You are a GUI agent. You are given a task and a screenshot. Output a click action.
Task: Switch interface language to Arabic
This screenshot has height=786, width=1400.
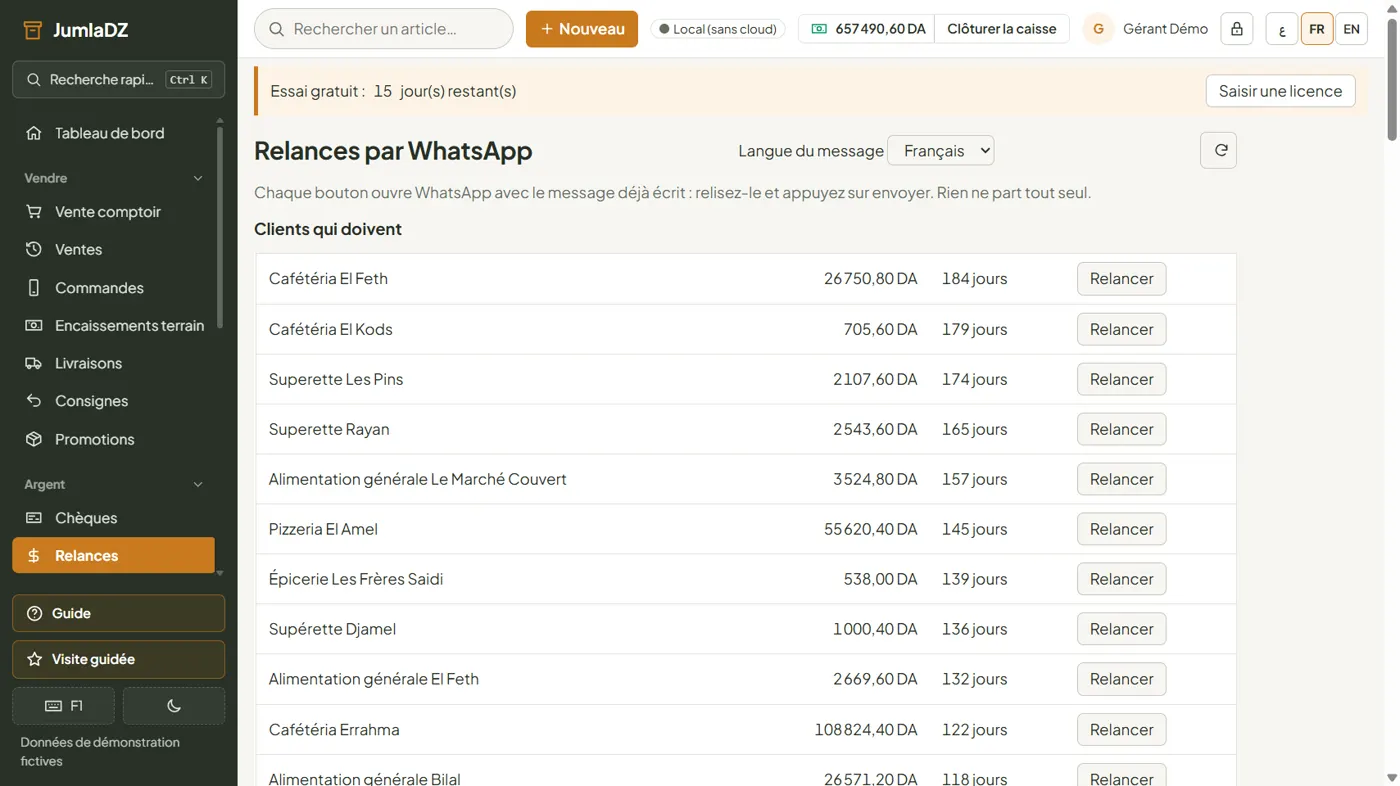tap(1282, 29)
